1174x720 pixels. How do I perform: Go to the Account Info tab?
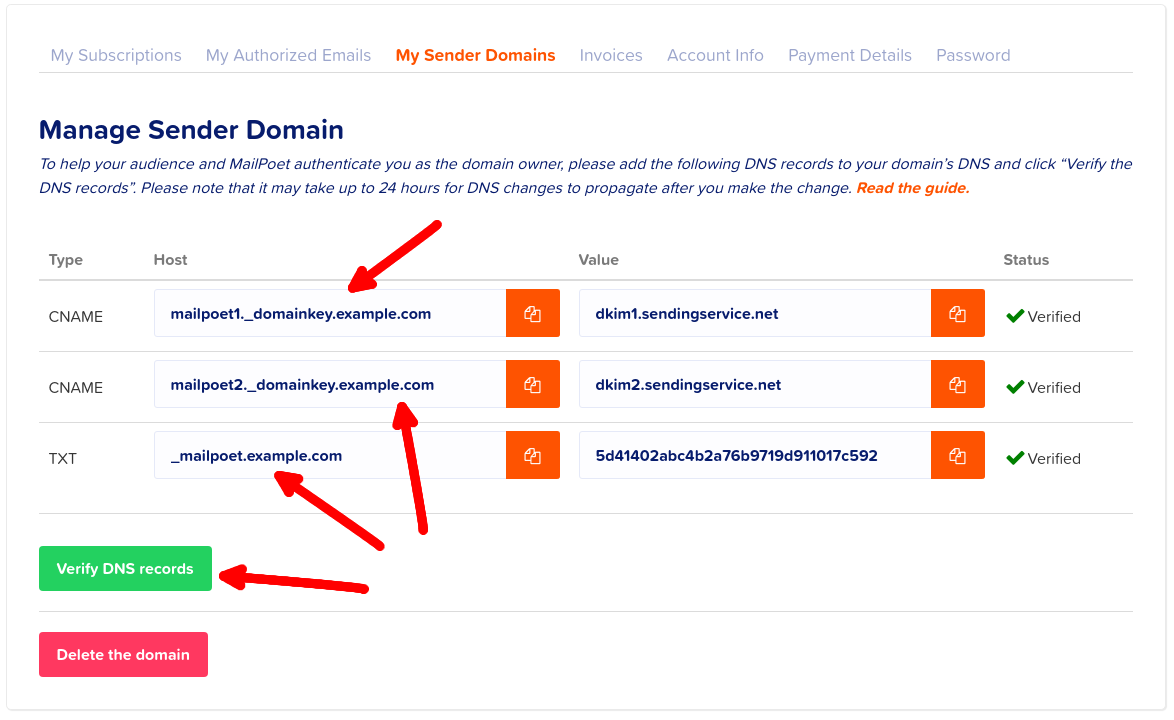click(715, 55)
